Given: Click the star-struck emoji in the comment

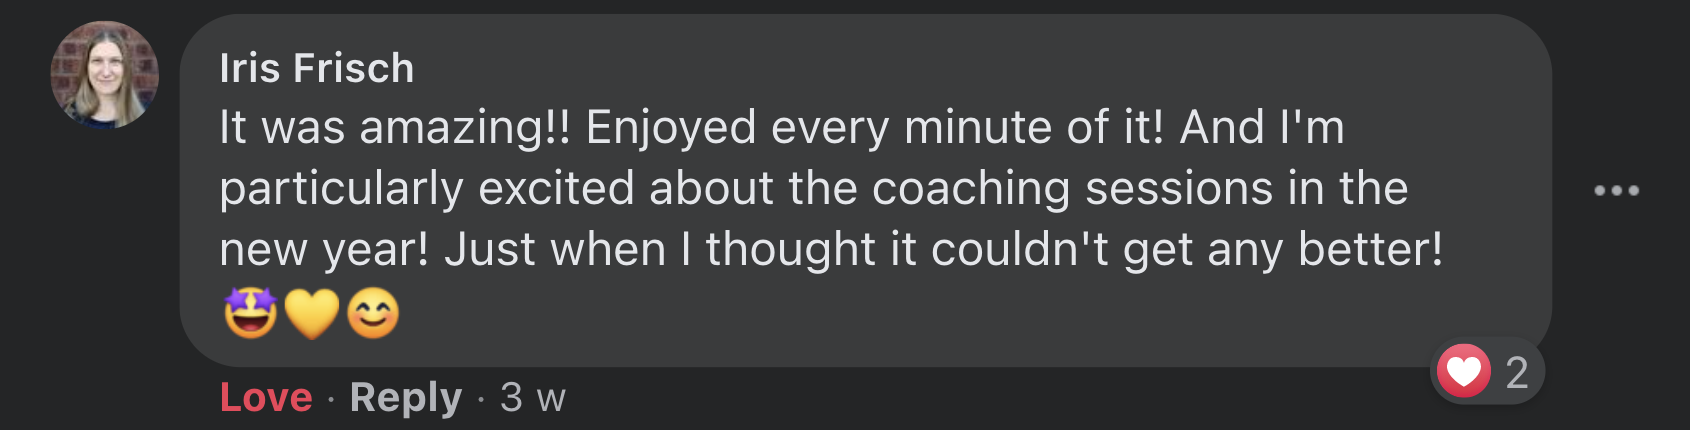Looking at the screenshot, I should 250,313.
